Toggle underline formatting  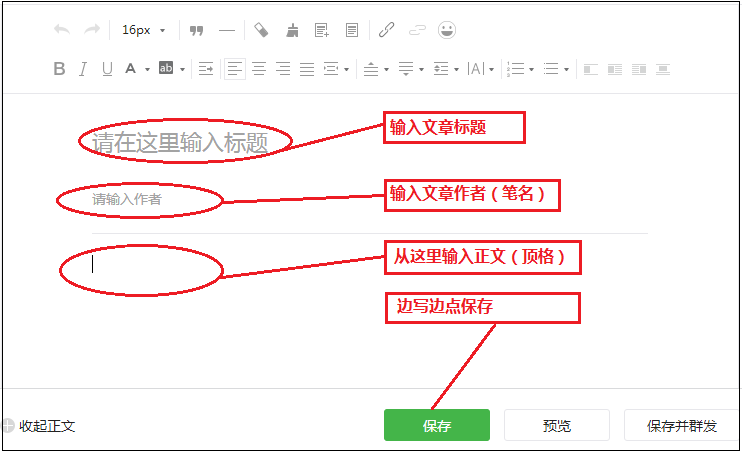(x=107, y=69)
